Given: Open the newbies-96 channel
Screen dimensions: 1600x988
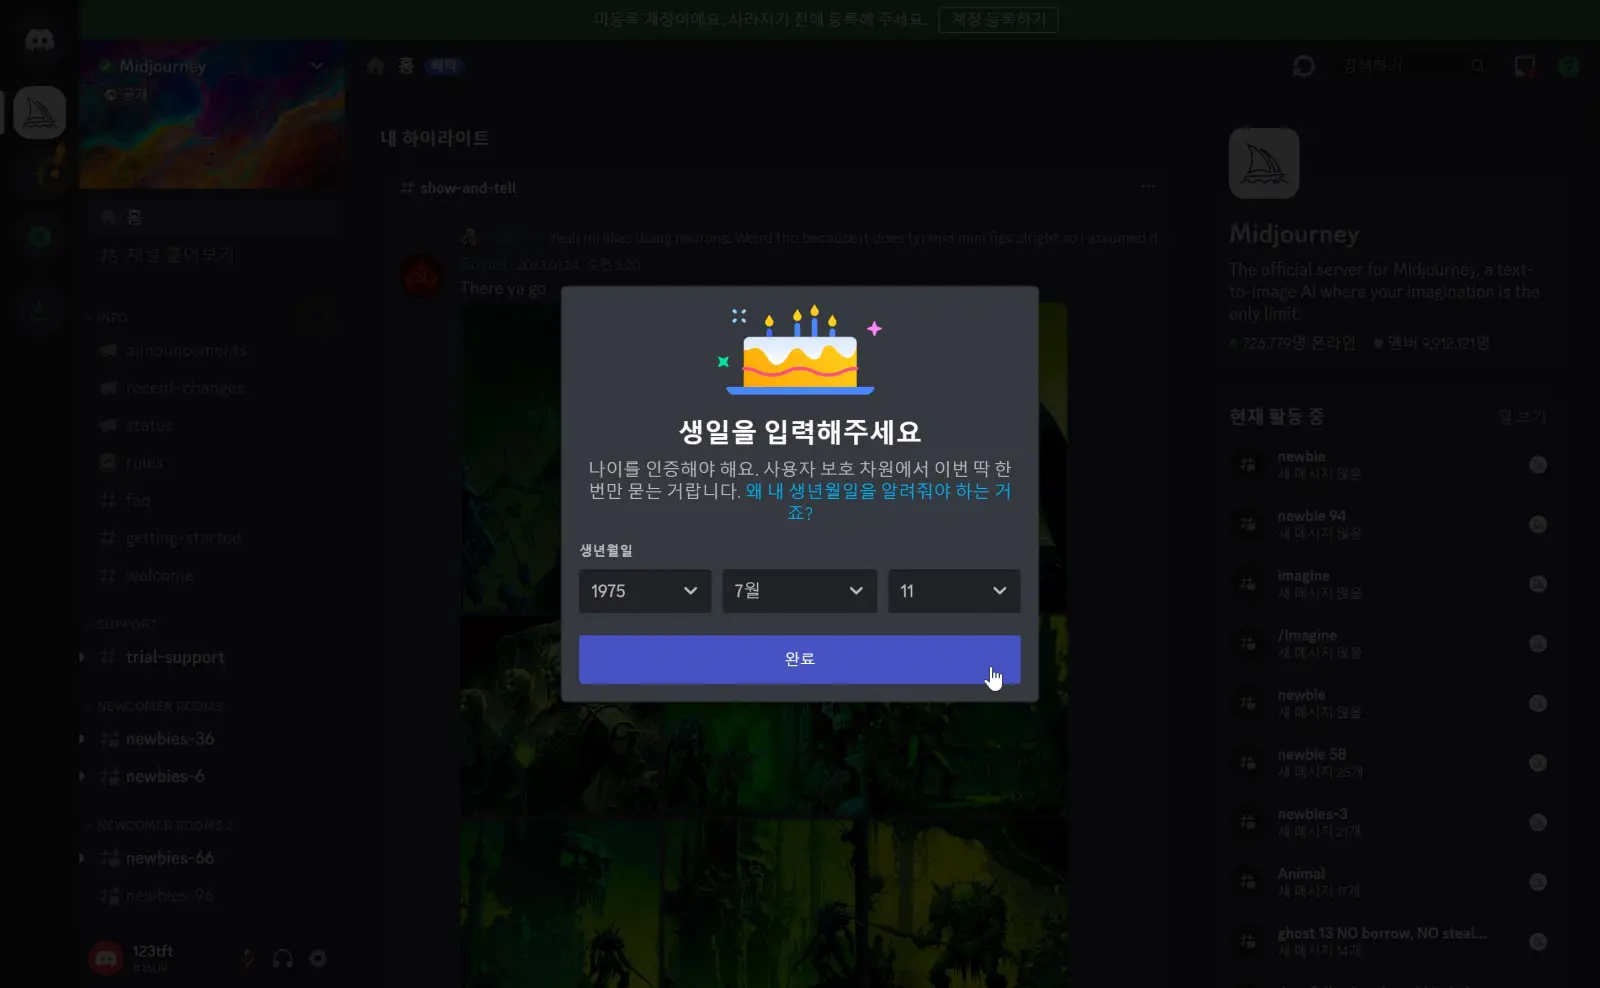Looking at the screenshot, I should pos(212,895).
